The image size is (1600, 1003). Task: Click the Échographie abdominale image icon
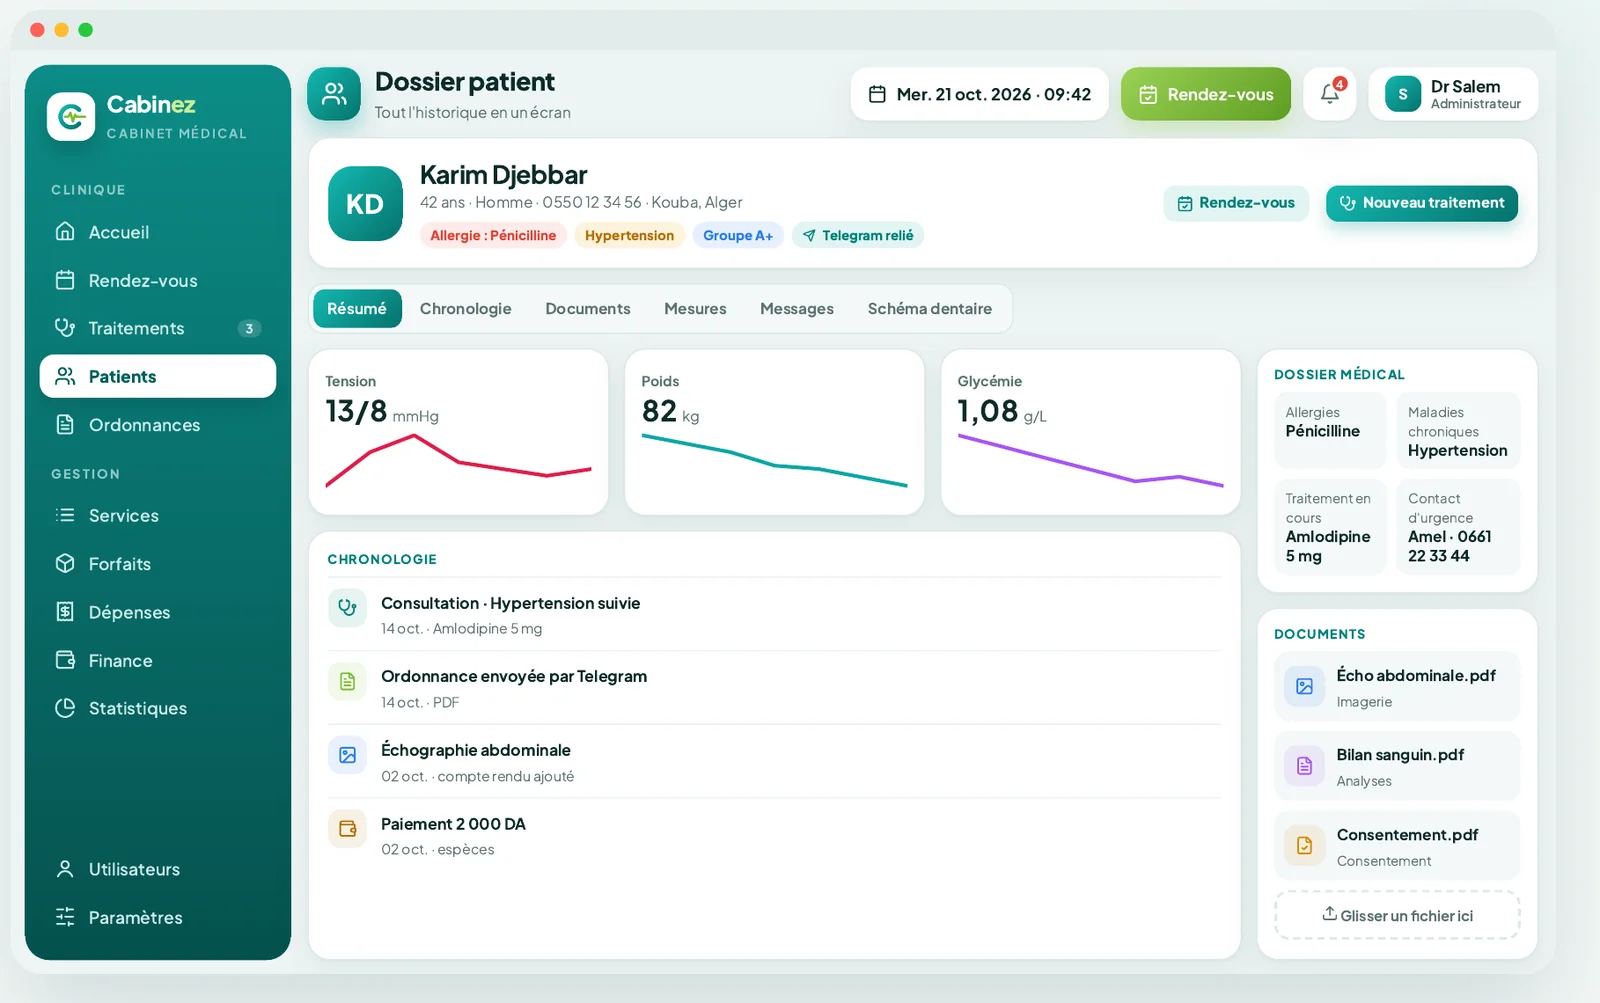pos(347,755)
